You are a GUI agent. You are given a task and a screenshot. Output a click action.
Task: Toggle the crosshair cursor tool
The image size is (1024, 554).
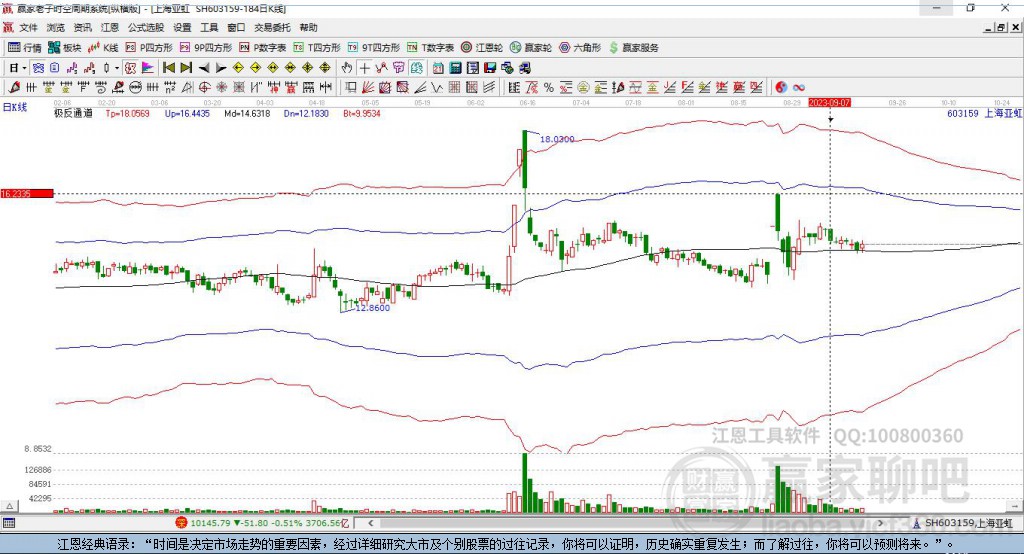click(364, 68)
